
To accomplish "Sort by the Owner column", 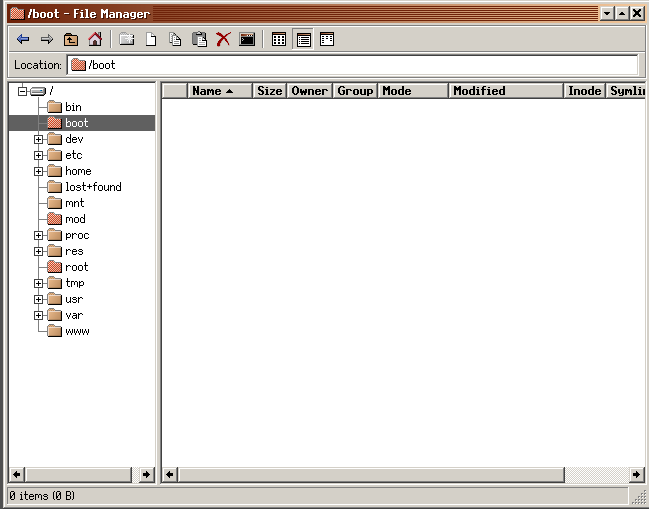I will pyautogui.click(x=310, y=91).
